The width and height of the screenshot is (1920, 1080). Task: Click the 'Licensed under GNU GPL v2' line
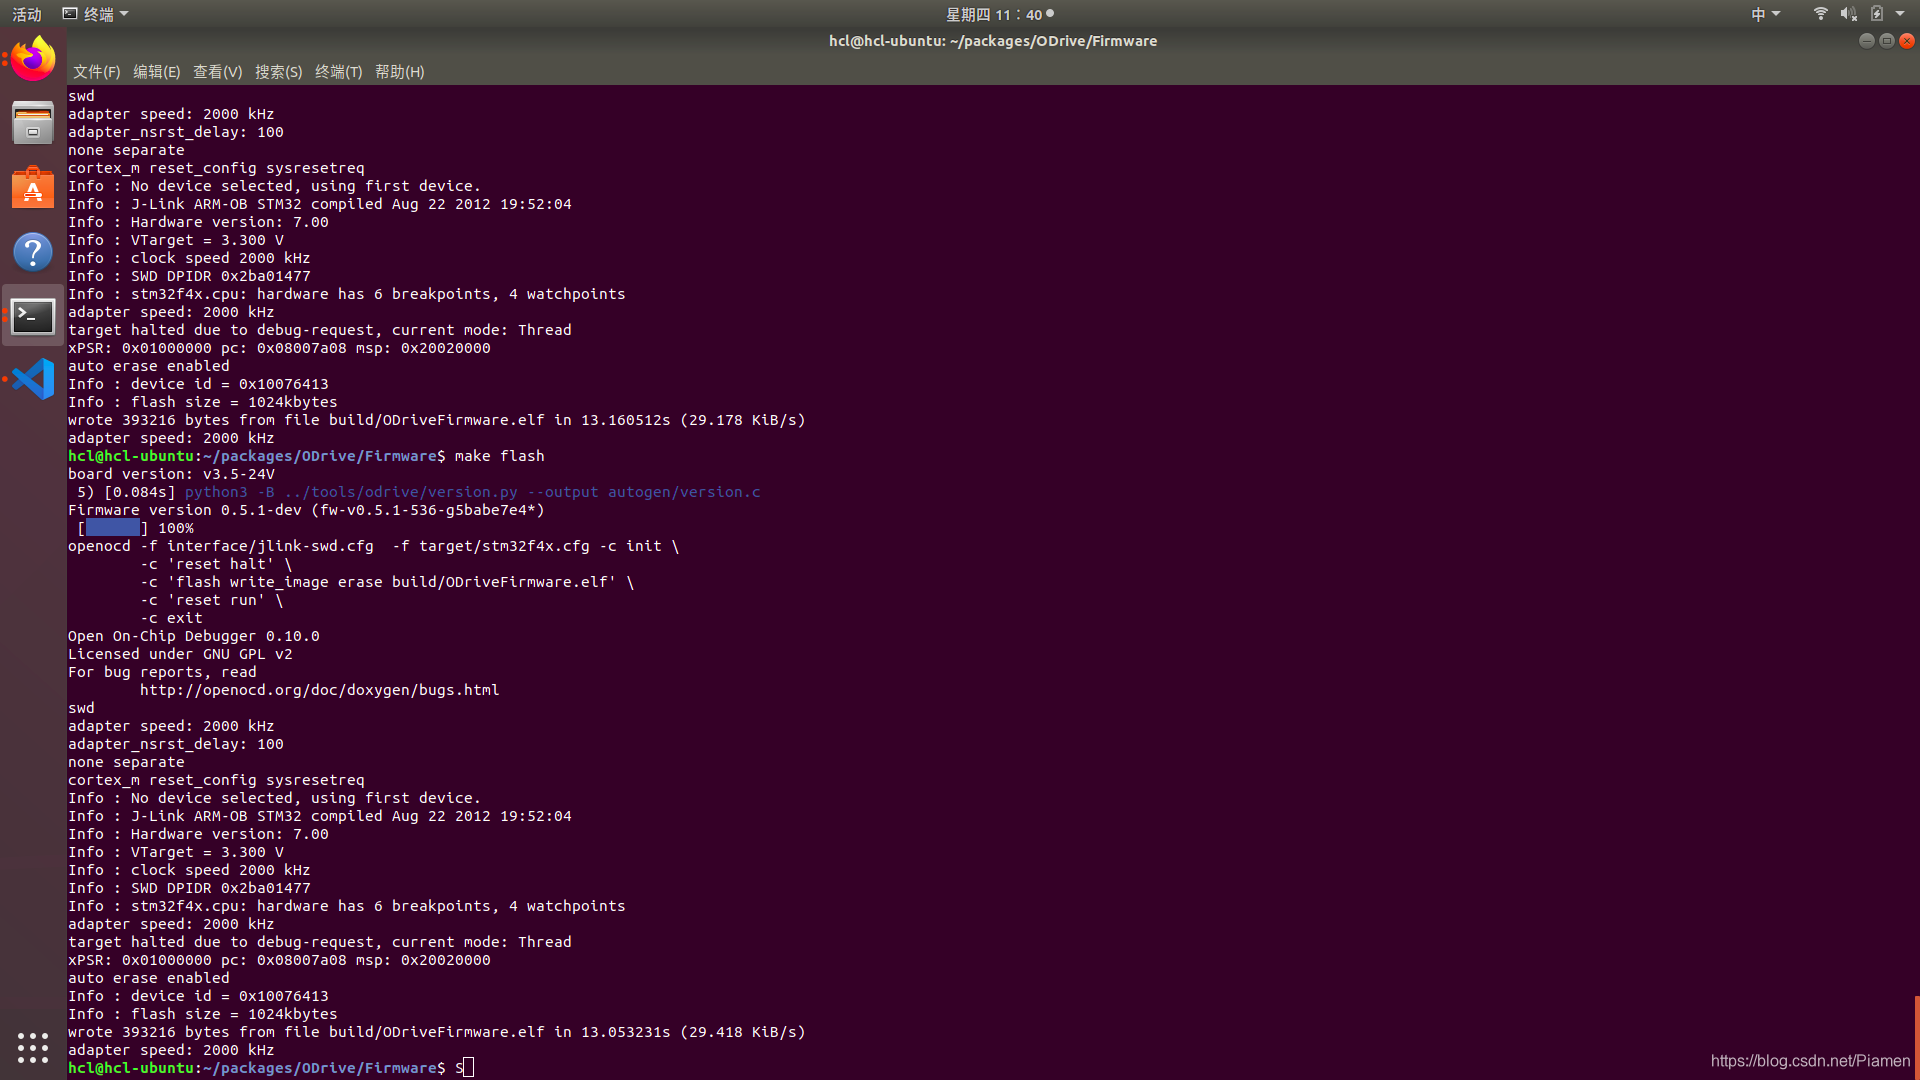pyautogui.click(x=180, y=654)
